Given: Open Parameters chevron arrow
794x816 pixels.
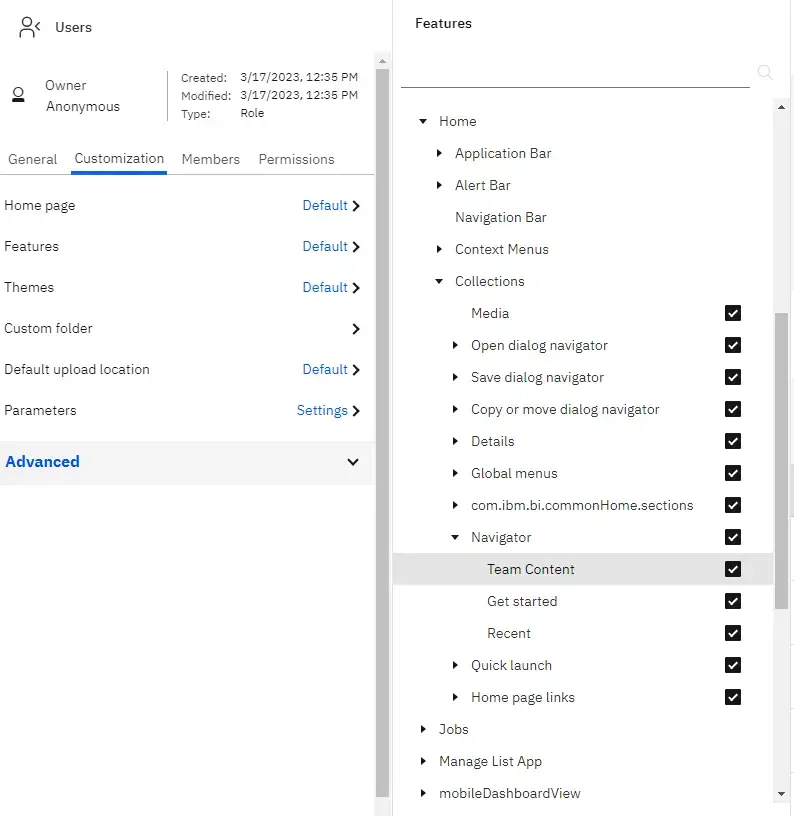Looking at the screenshot, I should point(356,411).
